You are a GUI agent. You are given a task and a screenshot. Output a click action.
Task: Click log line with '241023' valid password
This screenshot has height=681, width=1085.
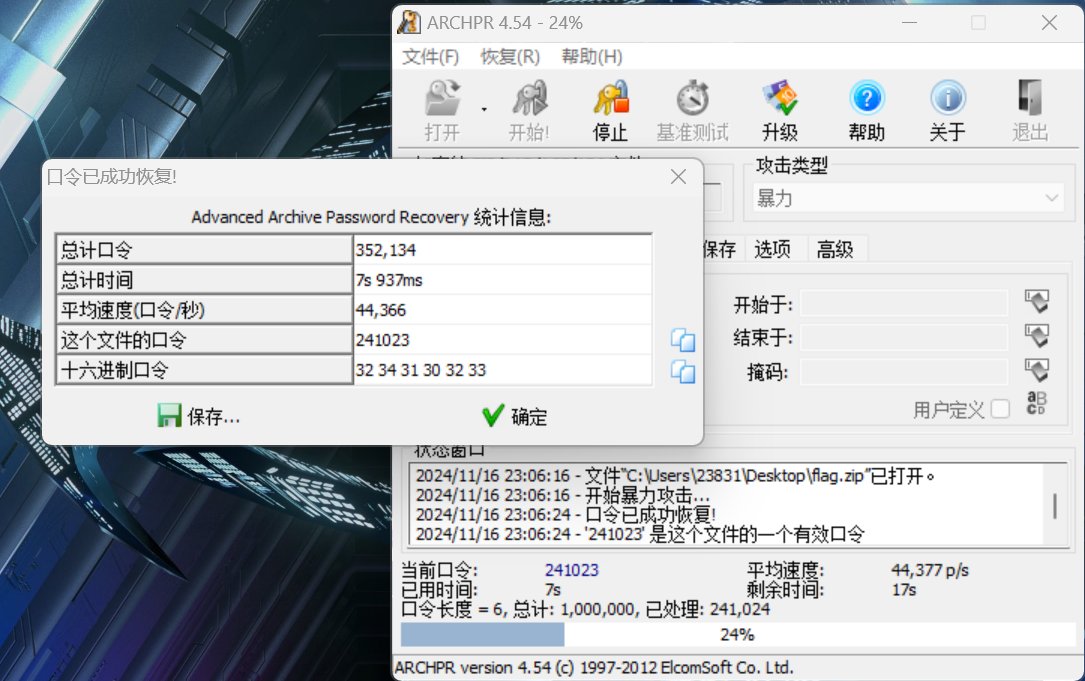[640, 534]
